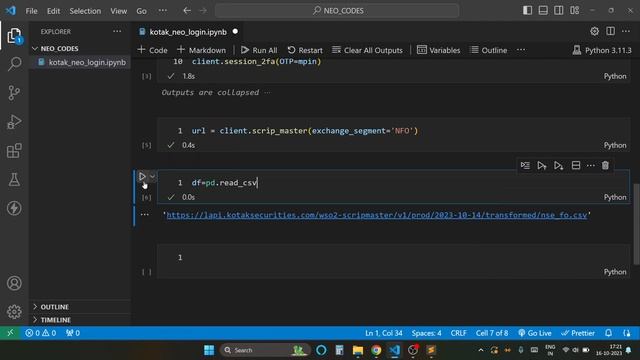The image size is (640, 360).
Task: Open notebook settings gear in editor title
Action: [594, 31]
